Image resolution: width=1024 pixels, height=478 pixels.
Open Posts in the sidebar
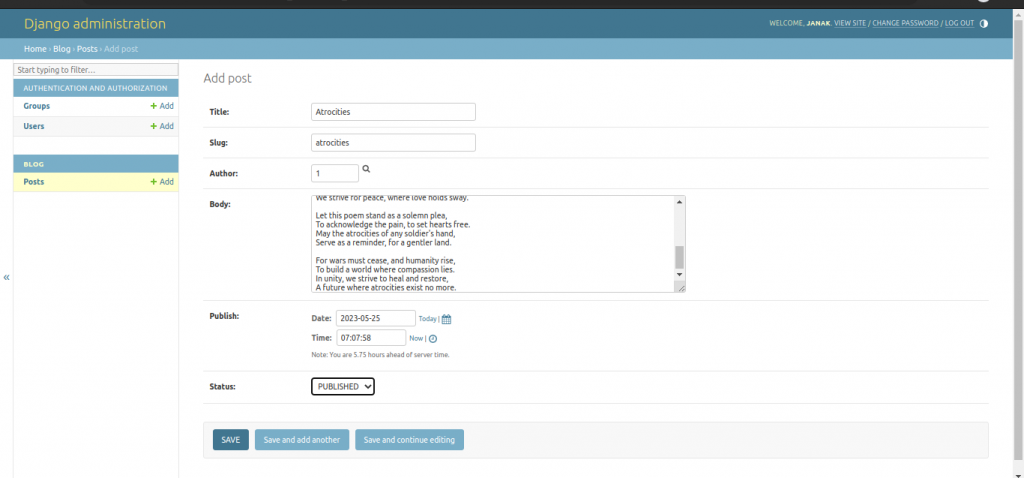click(x=34, y=182)
